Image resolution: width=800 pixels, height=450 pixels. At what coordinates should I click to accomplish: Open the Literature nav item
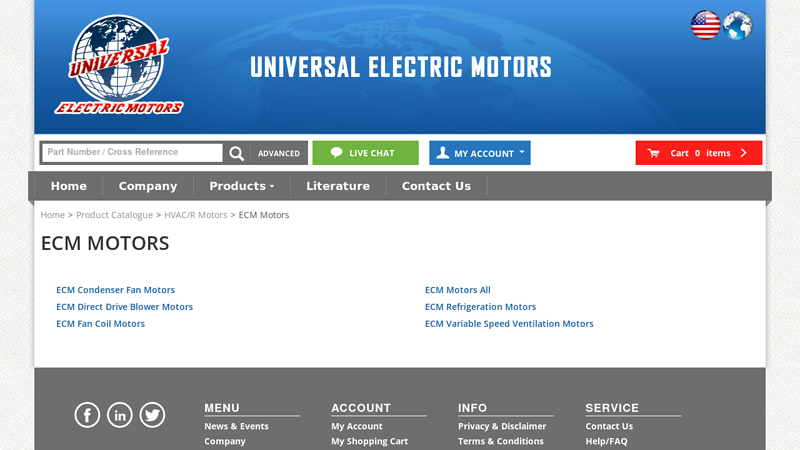[x=338, y=186]
